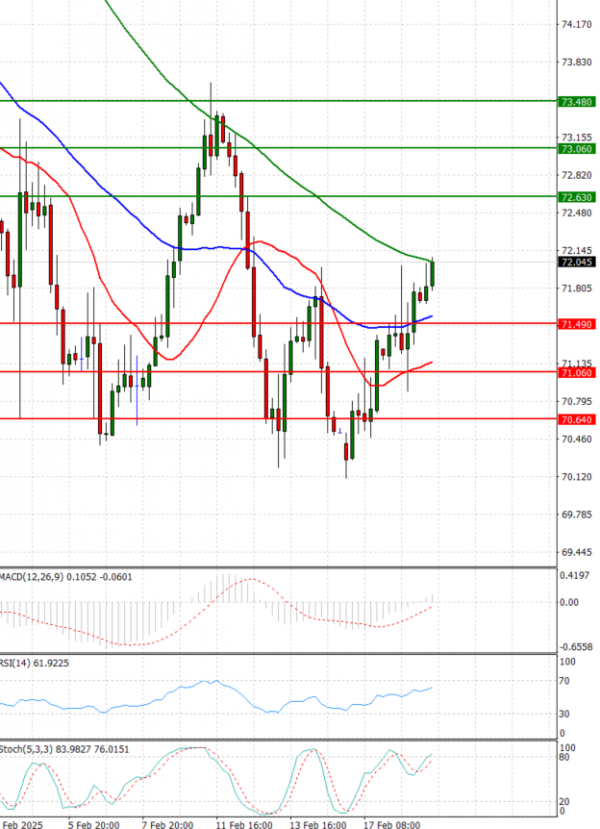Click the 74.170 price axis value
The height and width of the screenshot is (829, 600).
click(x=577, y=24)
